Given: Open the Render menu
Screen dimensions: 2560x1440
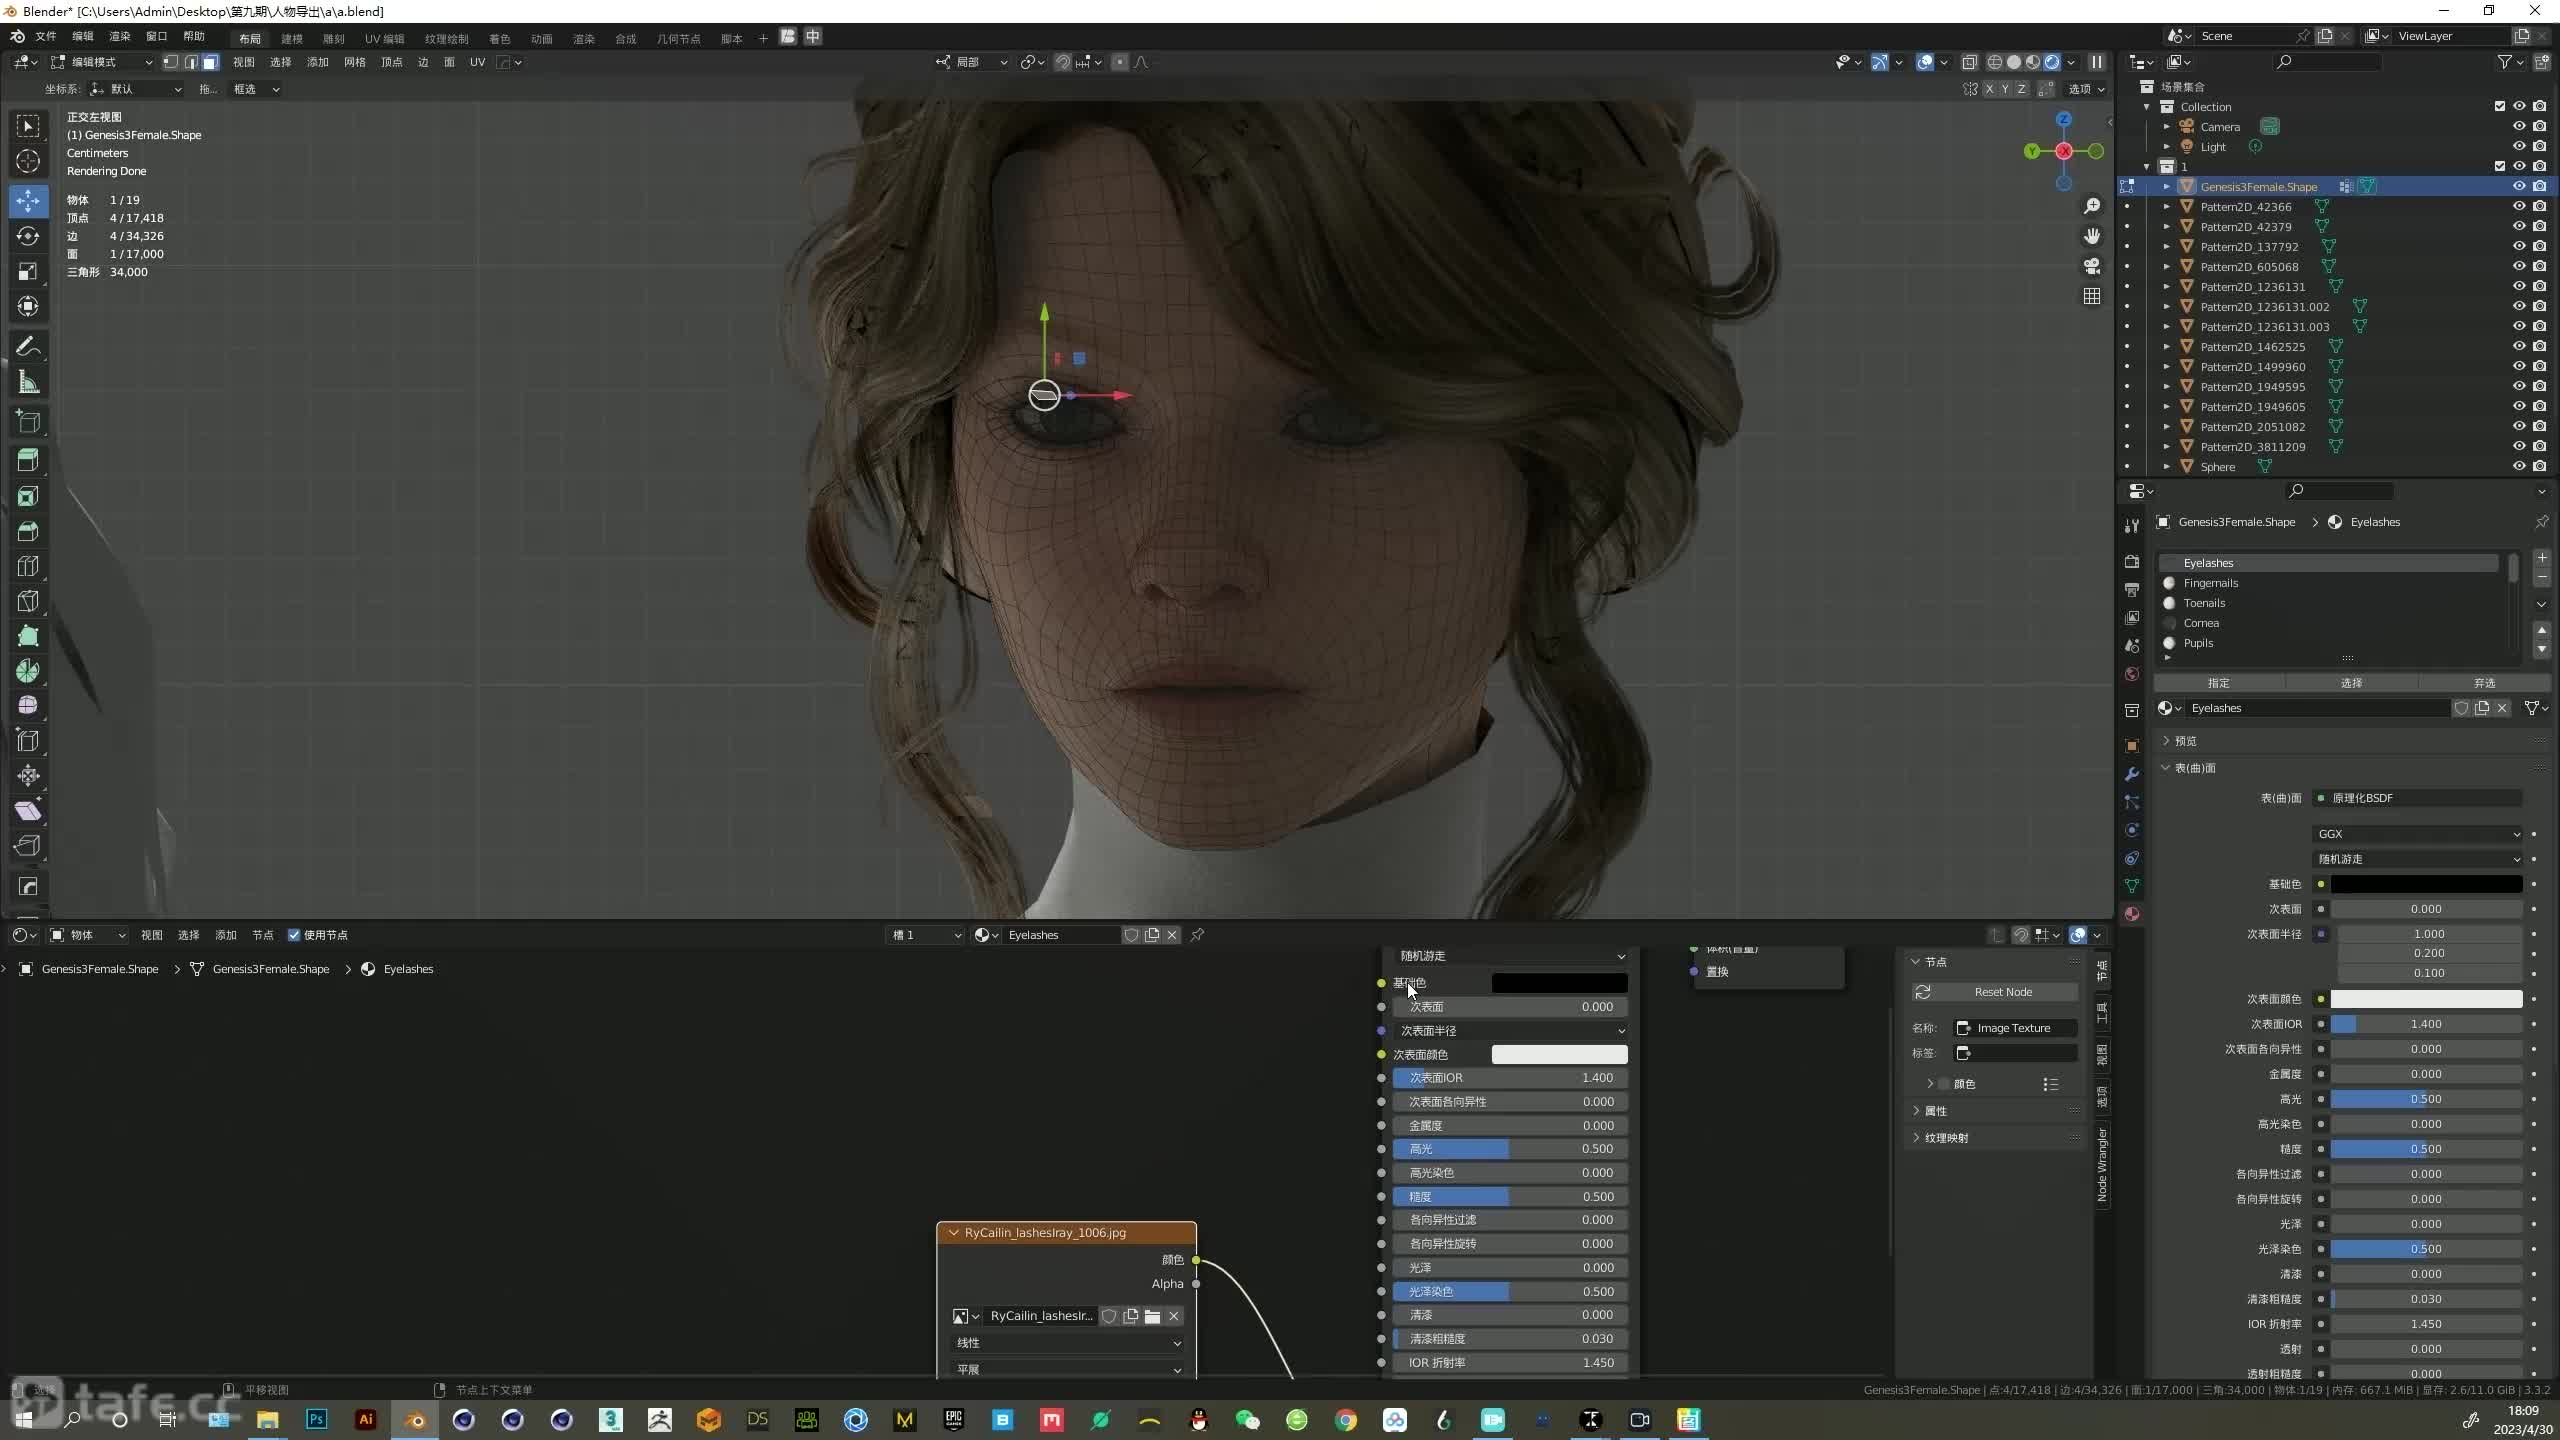Looking at the screenshot, I should pos(120,36).
